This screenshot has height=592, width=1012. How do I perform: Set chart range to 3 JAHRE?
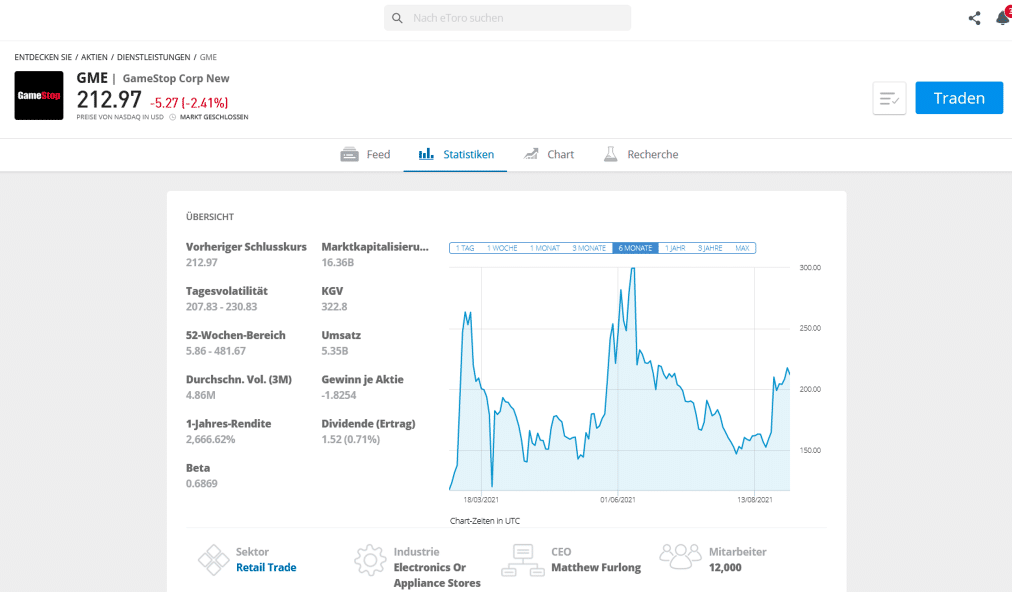pos(710,248)
